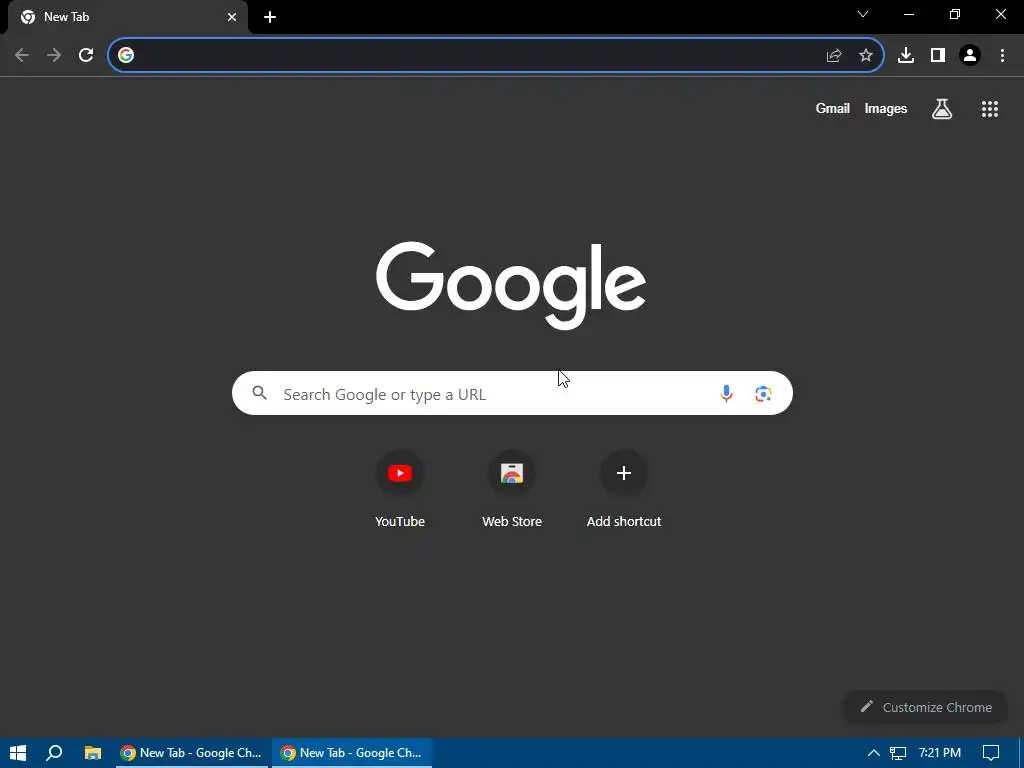
Task: Switch to the first Chrome taskbar window
Action: pyautogui.click(x=191, y=753)
